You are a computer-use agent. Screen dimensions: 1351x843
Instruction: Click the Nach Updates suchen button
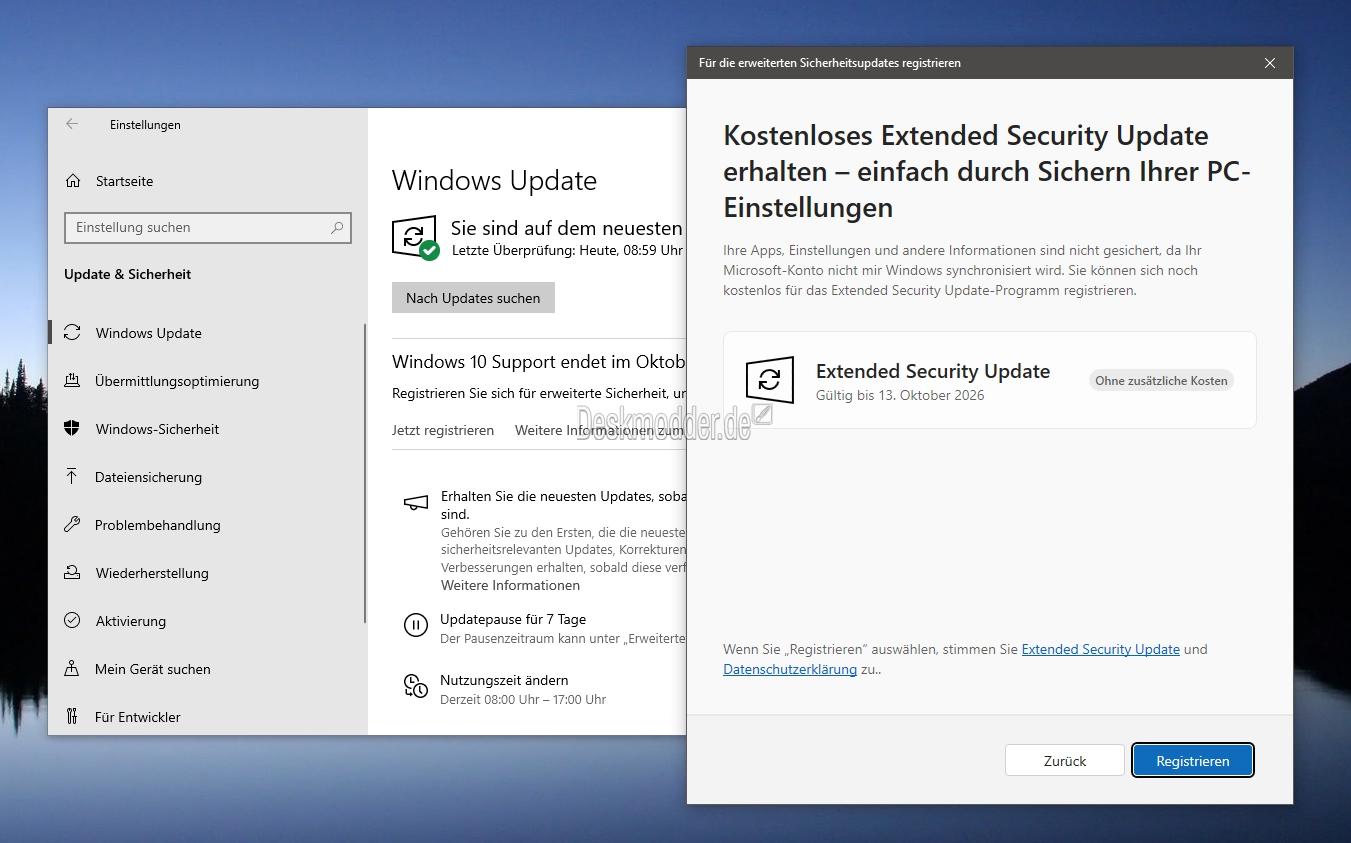tap(473, 298)
